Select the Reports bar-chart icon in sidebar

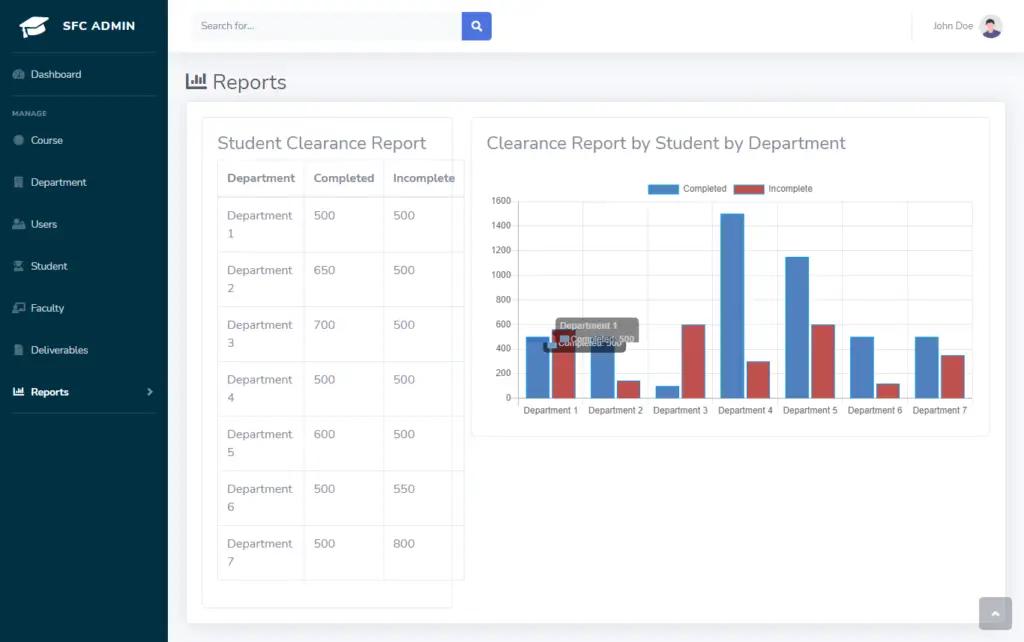click(x=21, y=391)
